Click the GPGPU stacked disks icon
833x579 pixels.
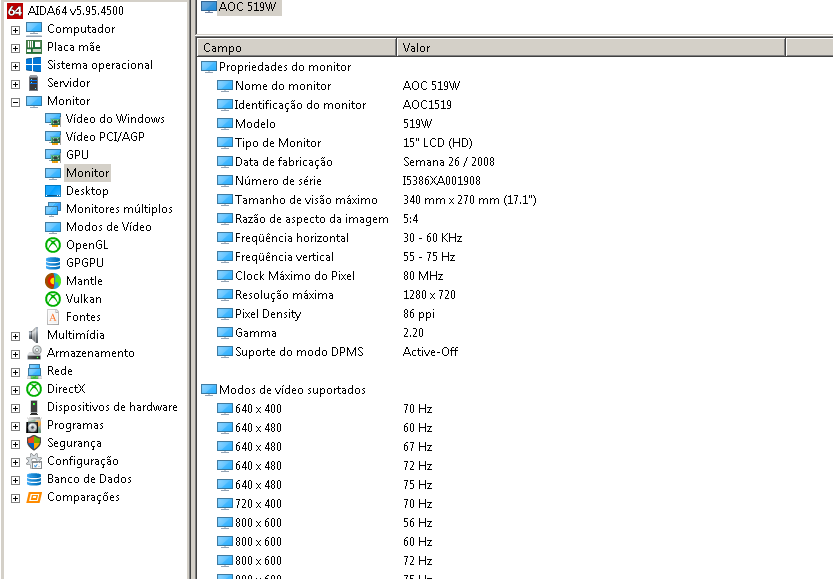click(53, 263)
